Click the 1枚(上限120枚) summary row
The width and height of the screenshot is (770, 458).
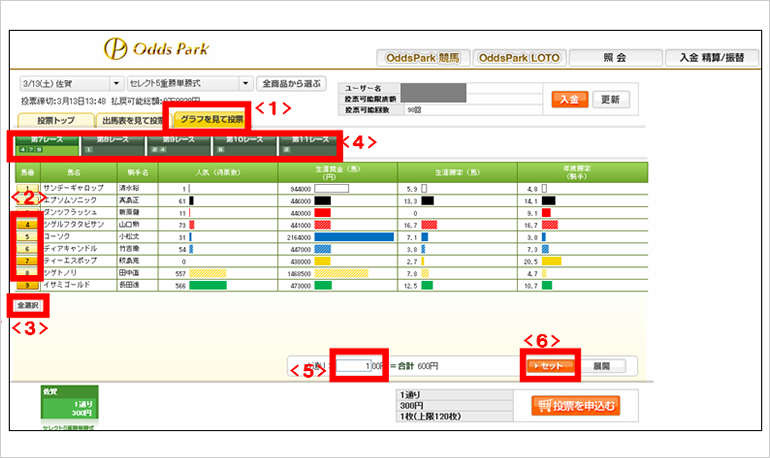pos(455,416)
